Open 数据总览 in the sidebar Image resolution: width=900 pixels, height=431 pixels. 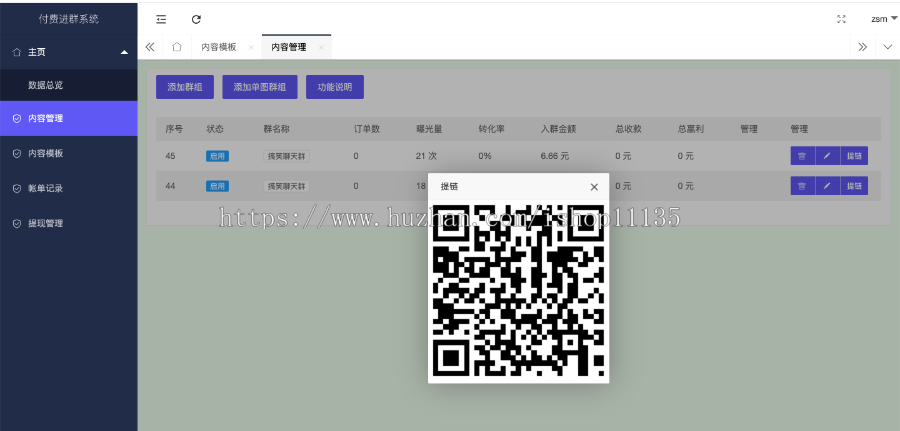tap(68, 85)
